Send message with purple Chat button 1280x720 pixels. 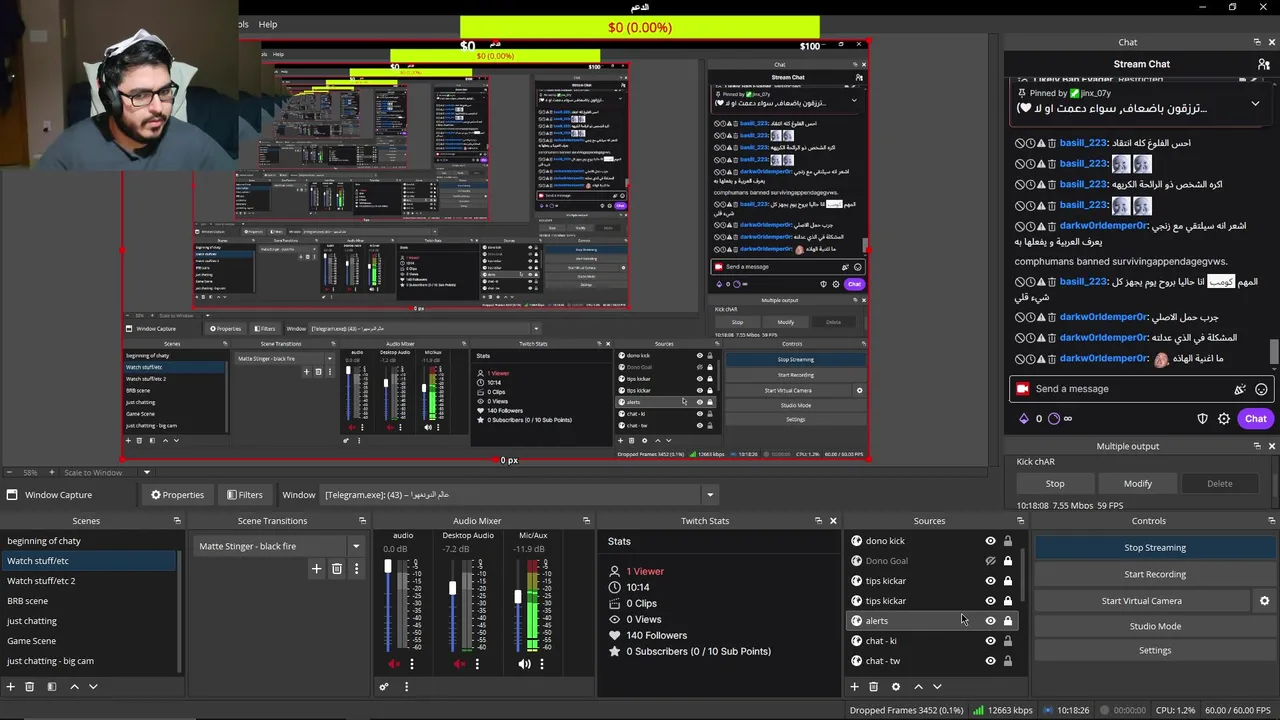1255,419
